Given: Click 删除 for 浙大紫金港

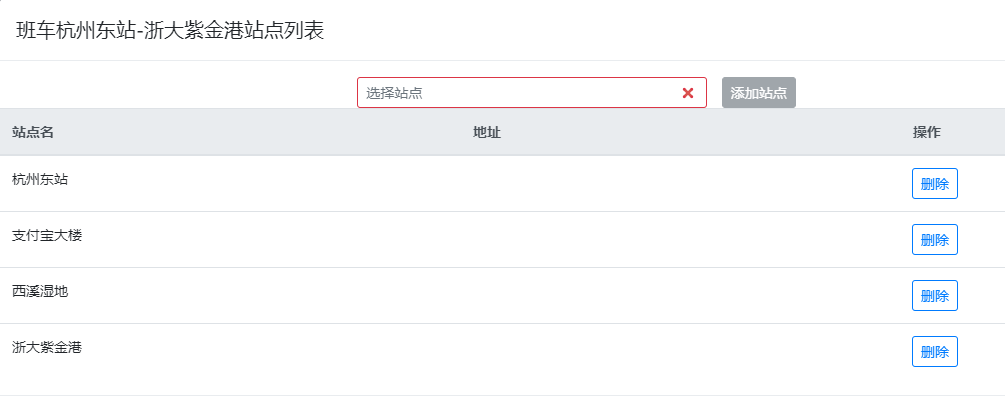Looking at the screenshot, I should pos(934,352).
